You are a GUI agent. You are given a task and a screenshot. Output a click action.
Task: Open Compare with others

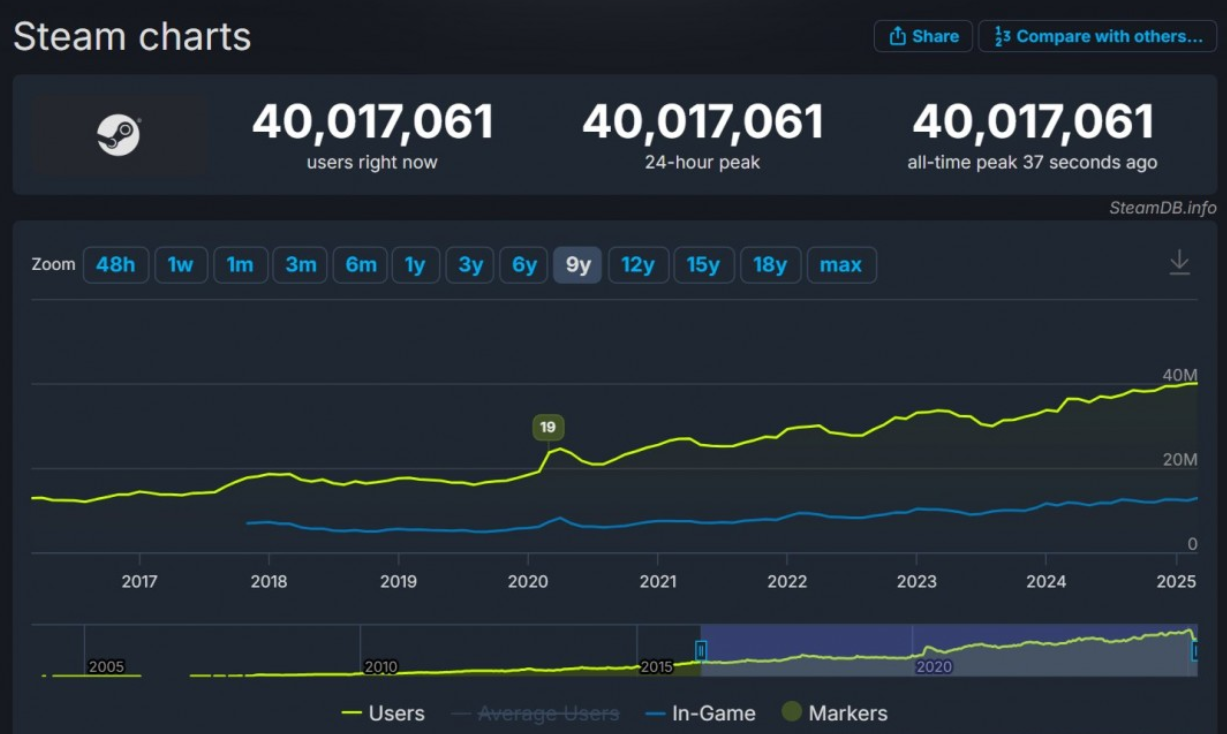1097,36
